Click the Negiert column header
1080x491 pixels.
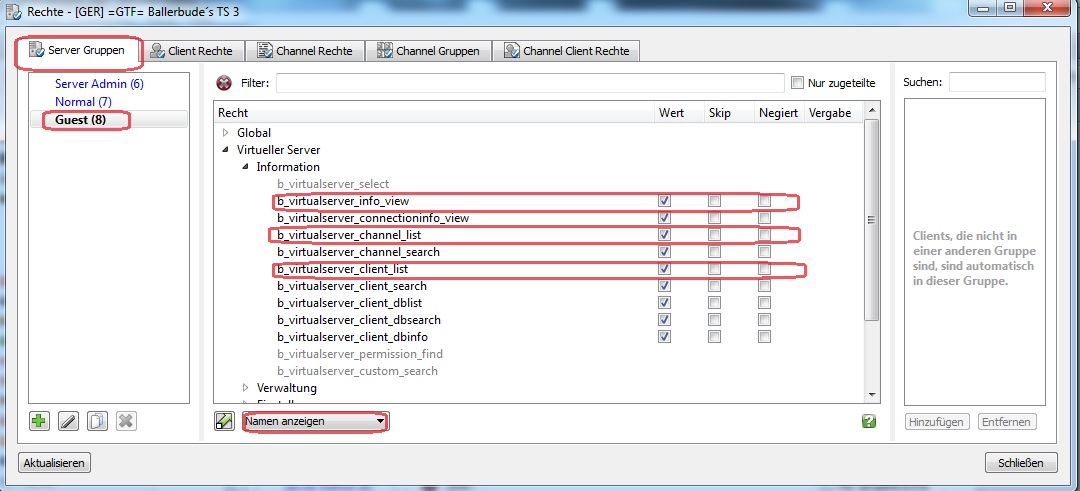(779, 113)
